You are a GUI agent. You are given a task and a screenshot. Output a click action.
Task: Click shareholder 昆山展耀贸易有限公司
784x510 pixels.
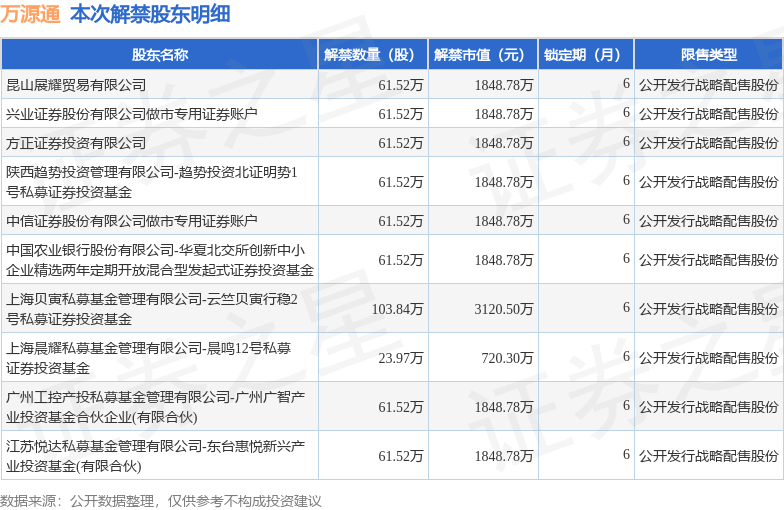point(76,85)
